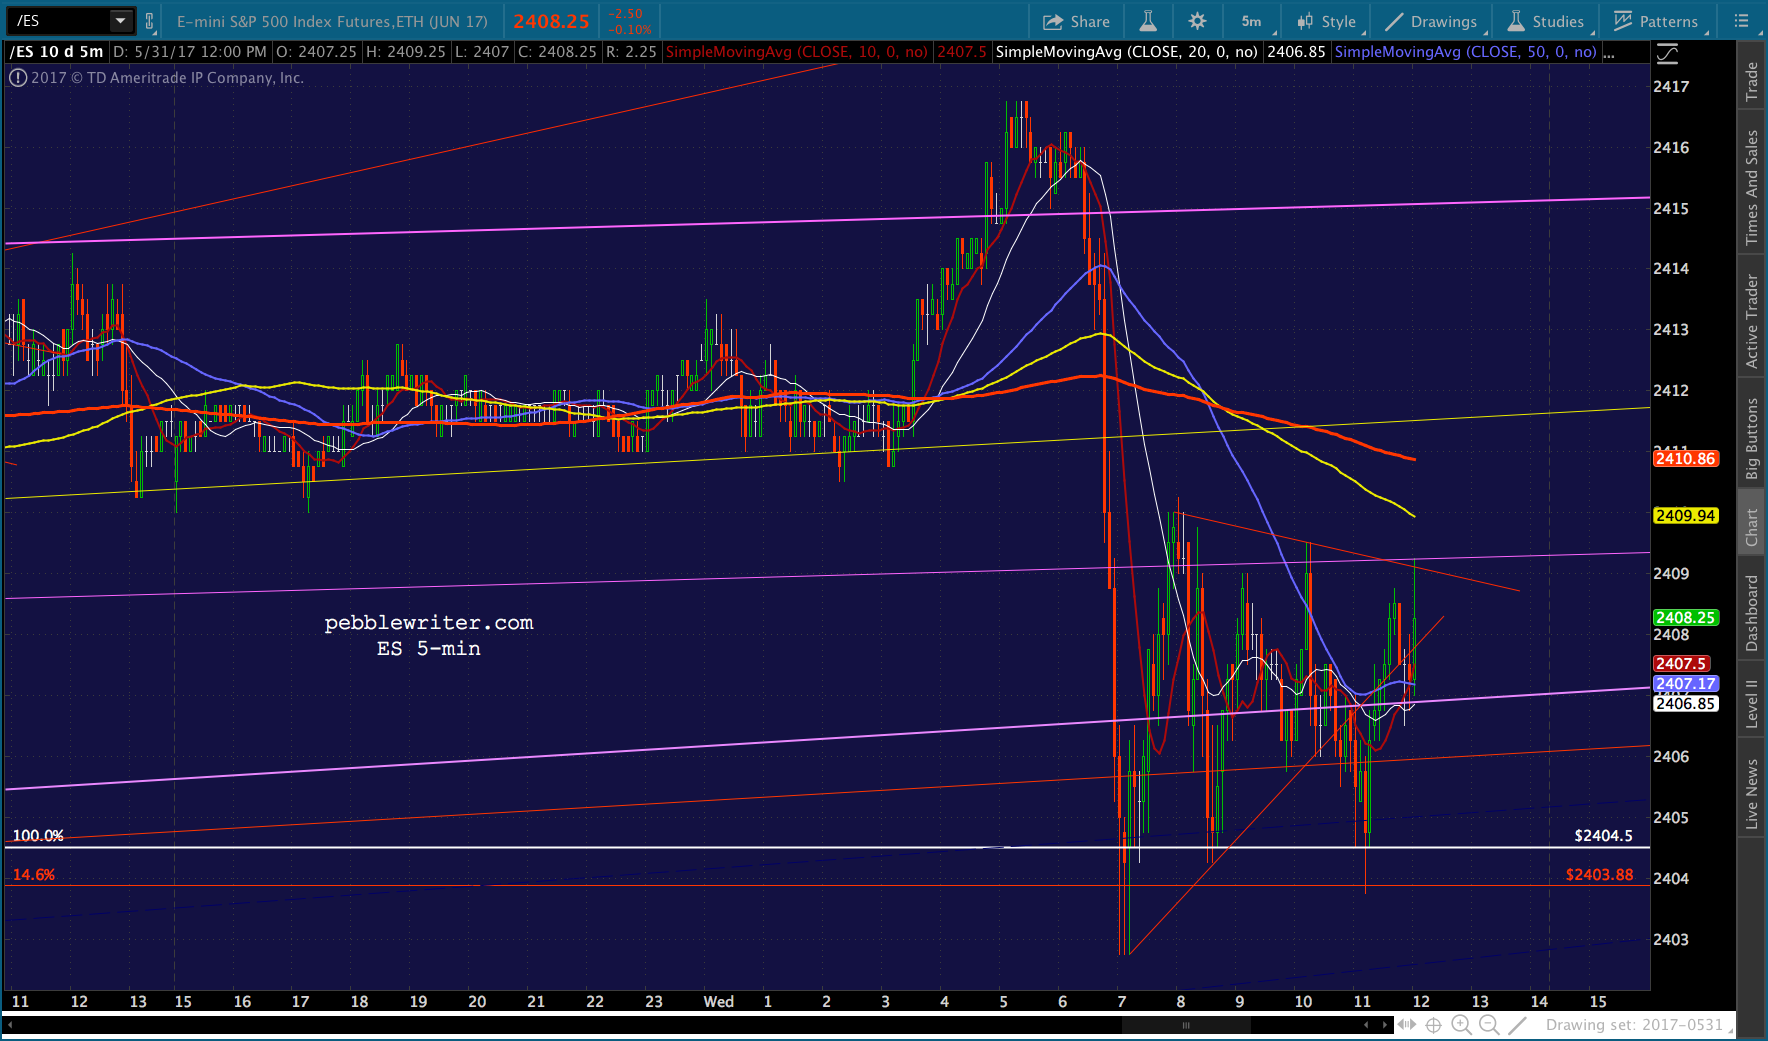
Task: Open the Style menu button
Action: point(1326,21)
